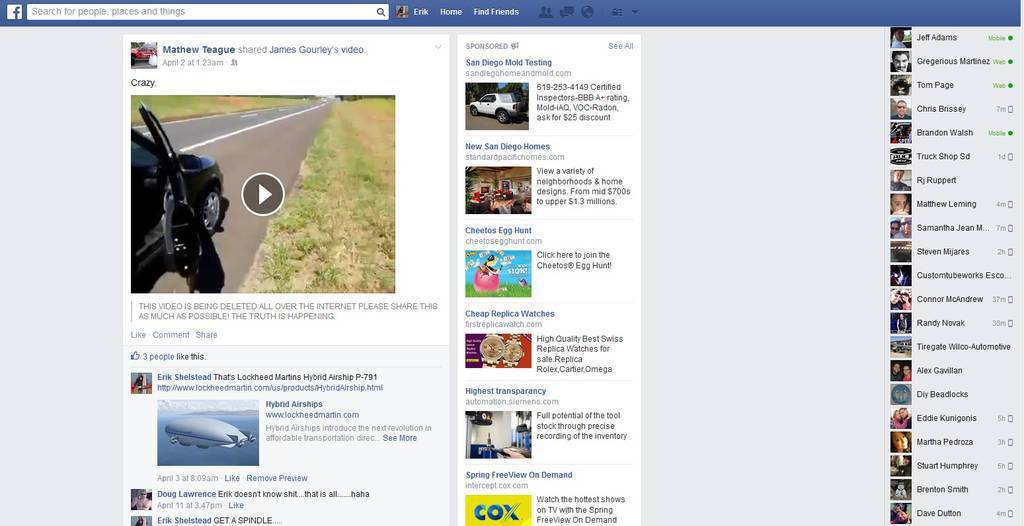Open Cheetos Egg Hunt ad title

(498, 231)
